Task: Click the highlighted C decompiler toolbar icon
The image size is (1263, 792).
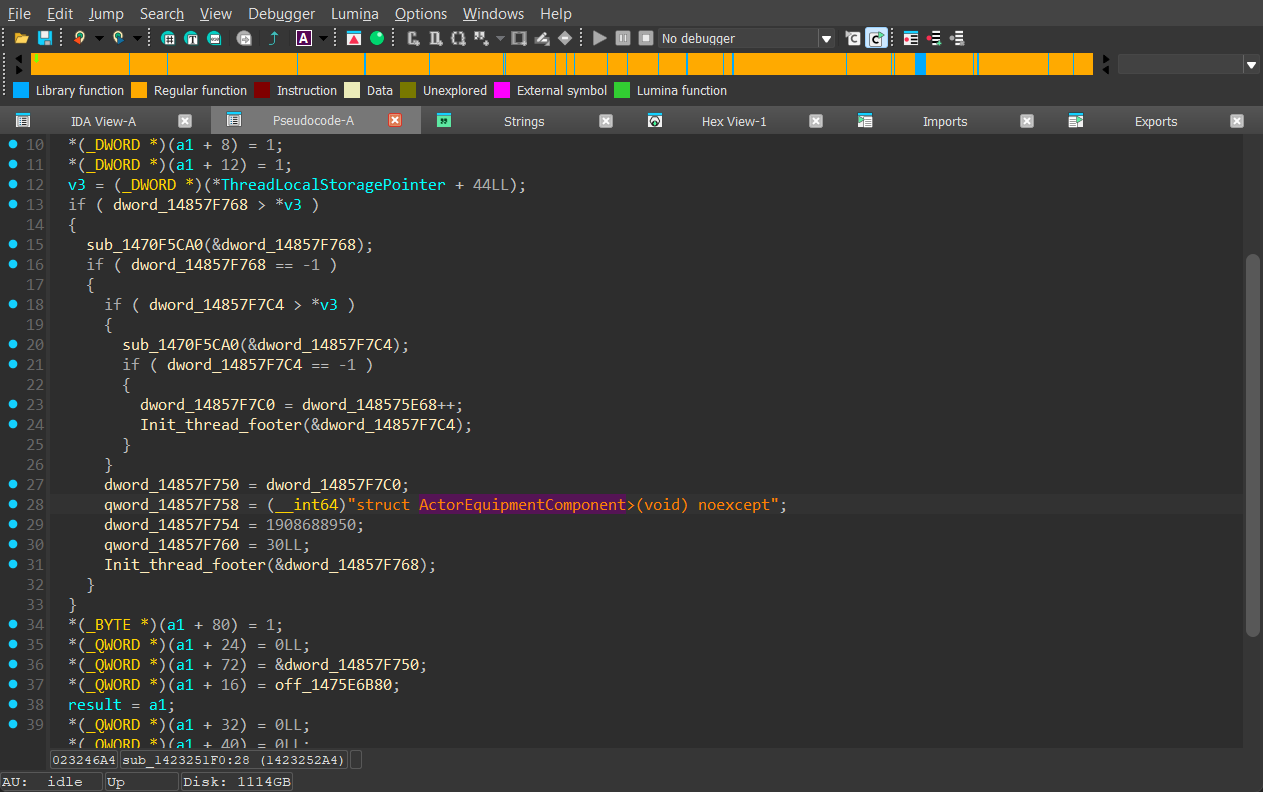Action: tap(876, 38)
